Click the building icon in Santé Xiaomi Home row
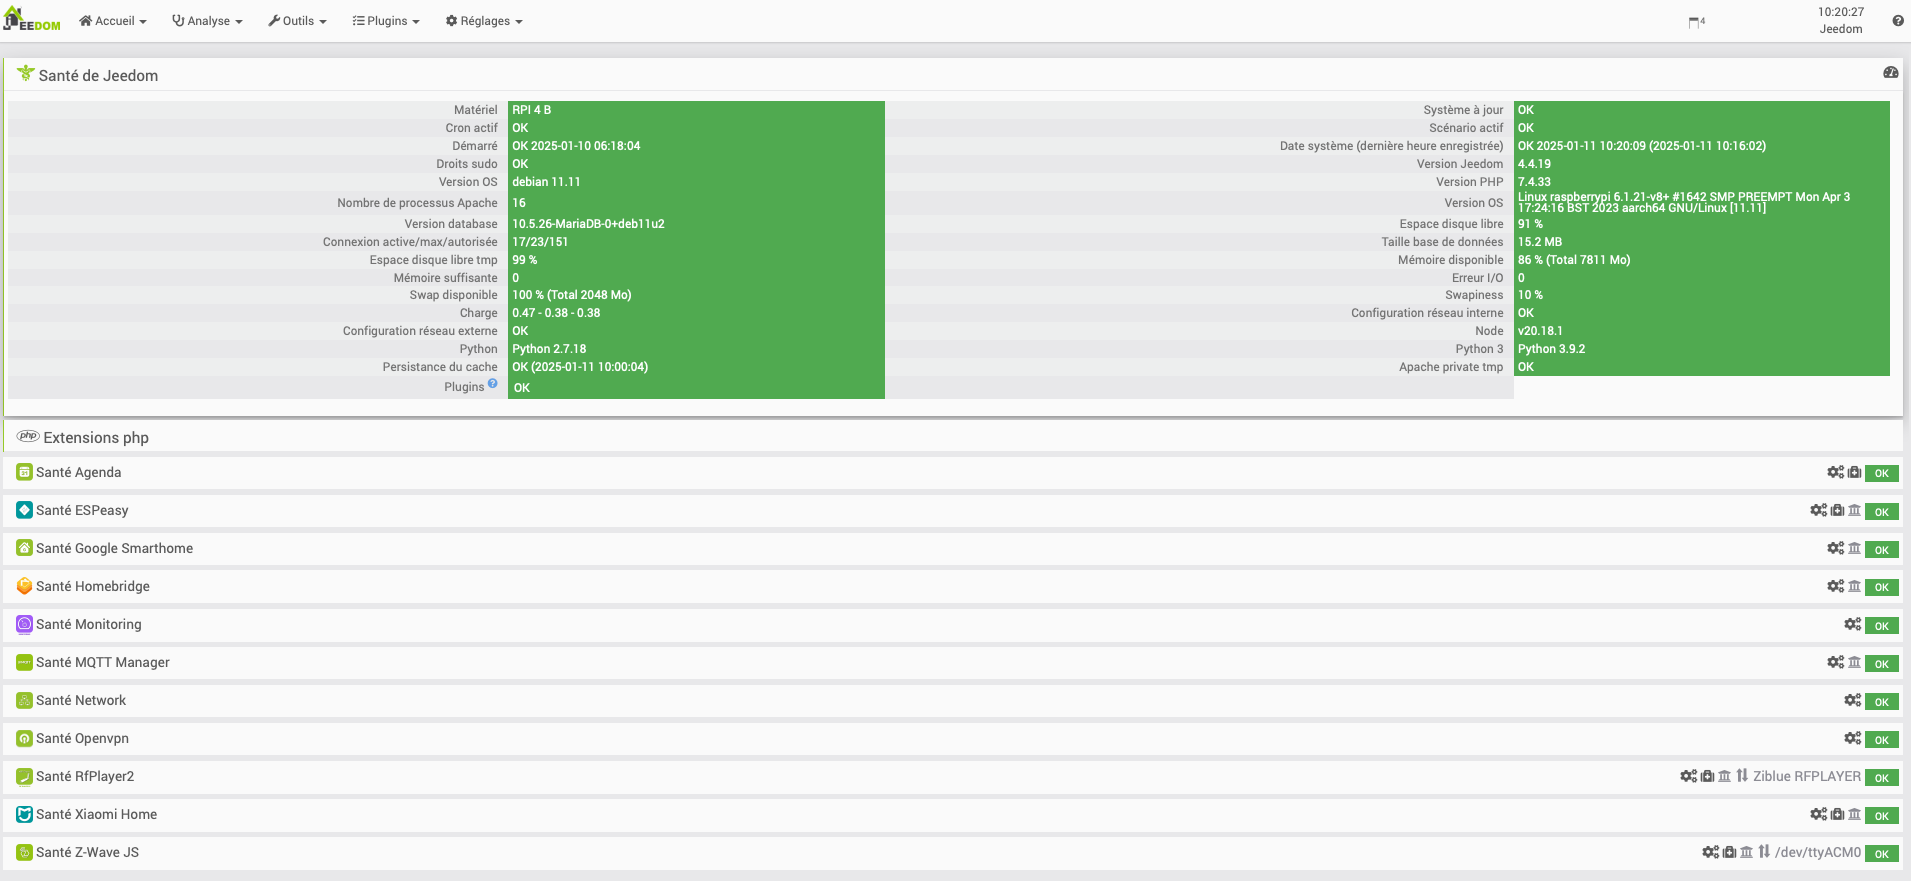 click(1854, 814)
